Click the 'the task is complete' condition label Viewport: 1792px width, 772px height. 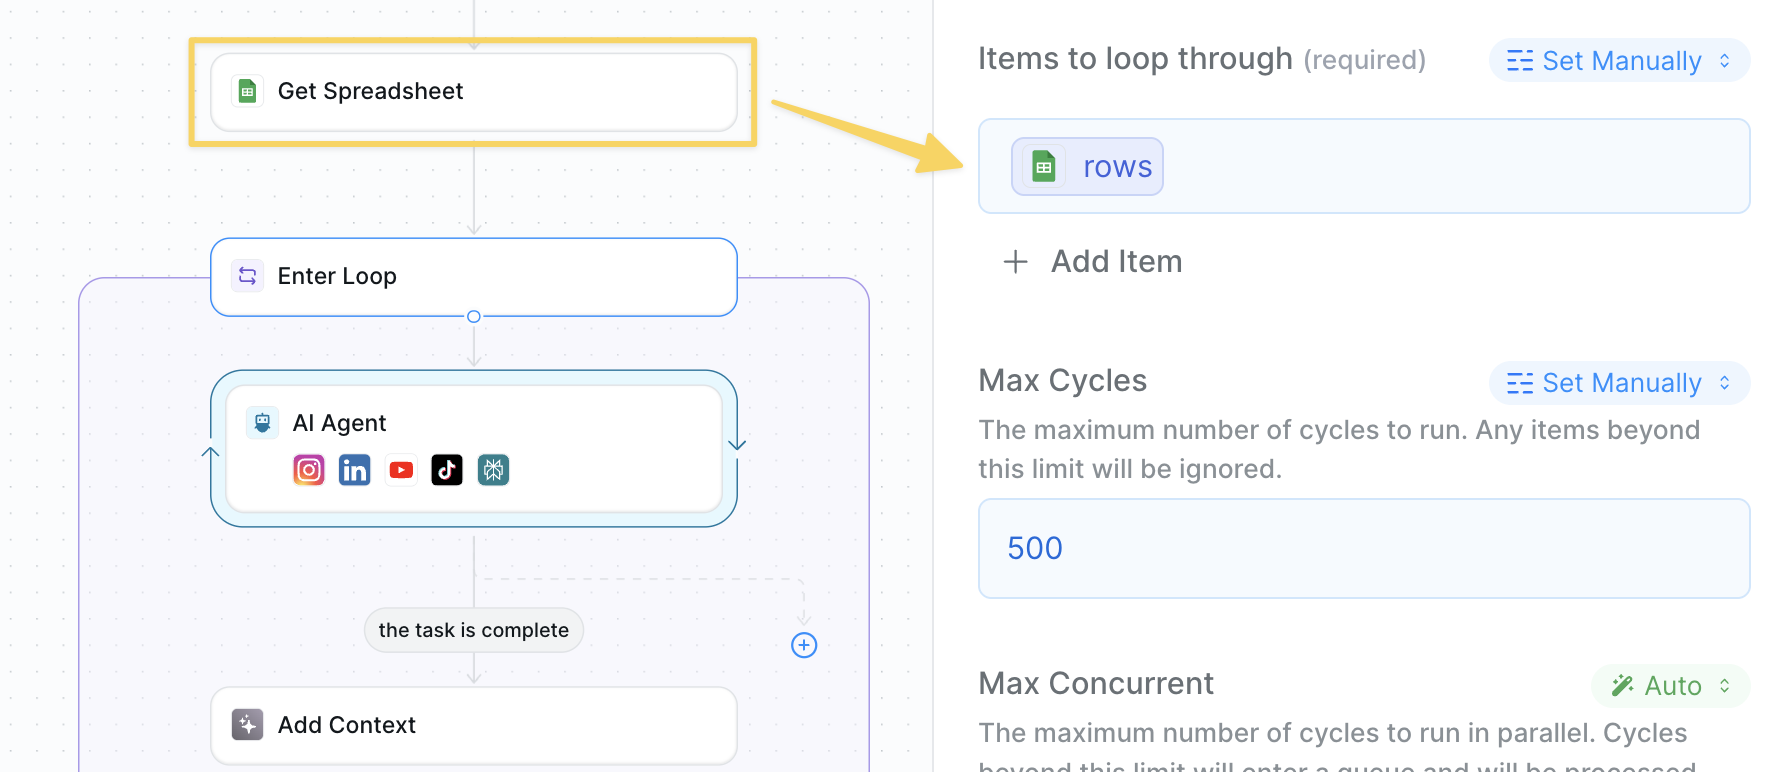[x=473, y=630]
